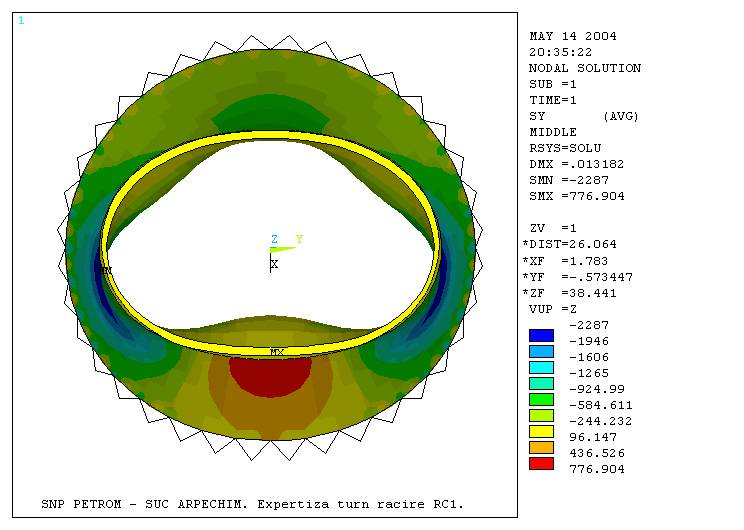Select the yellow 96.147 legend swatch
This screenshot has width=744, height=530.
(x=541, y=431)
